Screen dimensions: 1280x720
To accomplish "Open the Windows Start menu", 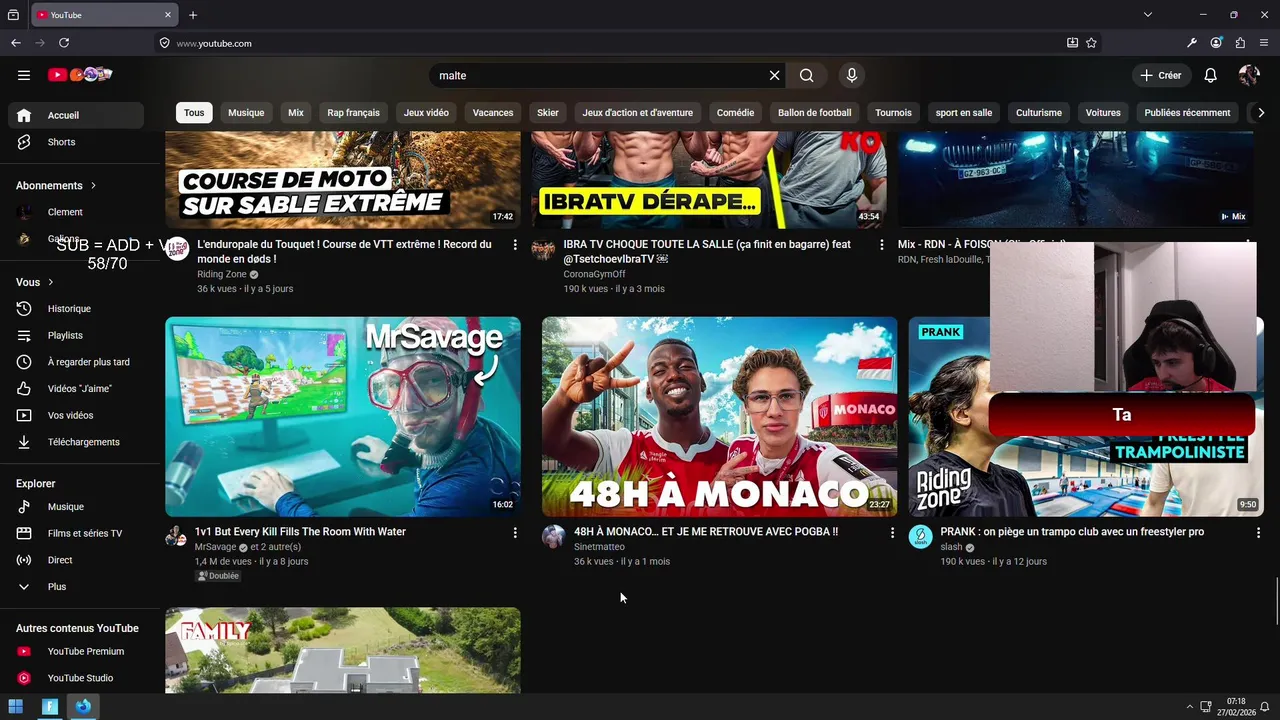I will [16, 706].
